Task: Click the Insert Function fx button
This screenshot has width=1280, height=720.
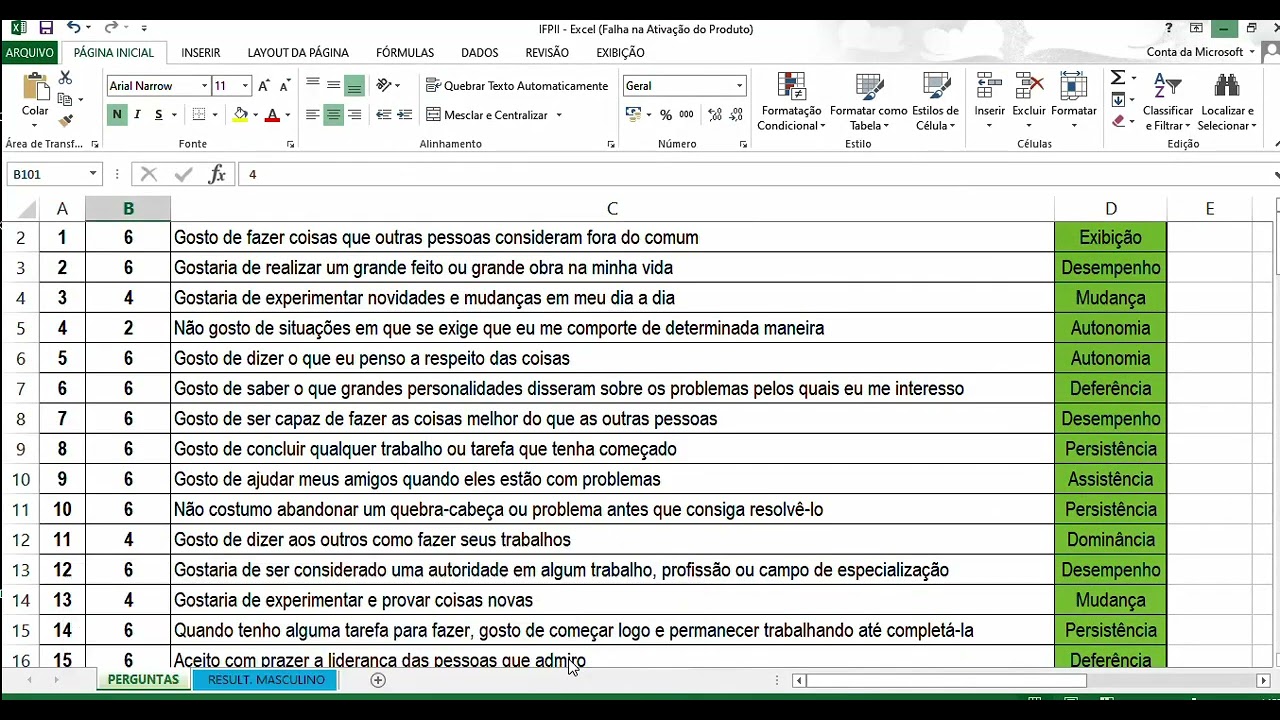Action: (217, 175)
